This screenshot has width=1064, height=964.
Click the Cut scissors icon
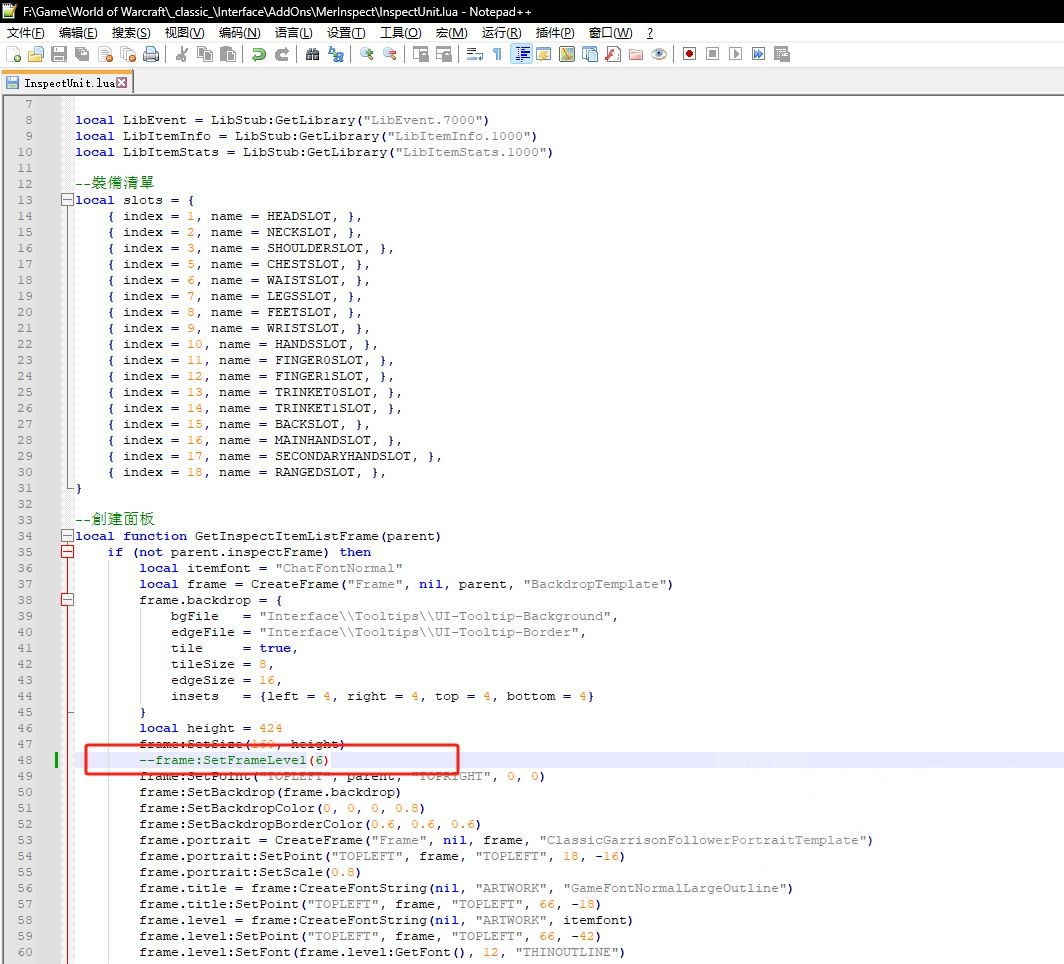(182, 54)
